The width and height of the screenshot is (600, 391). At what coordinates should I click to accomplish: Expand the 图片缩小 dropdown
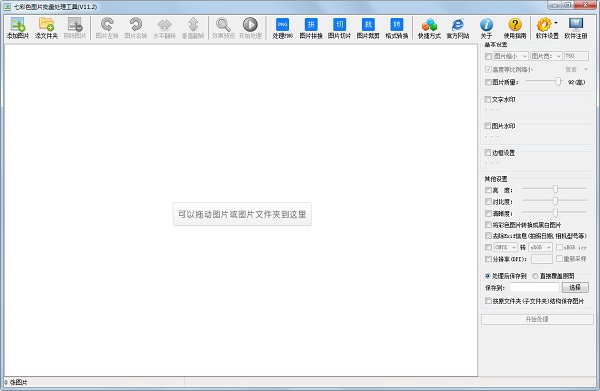click(510, 56)
